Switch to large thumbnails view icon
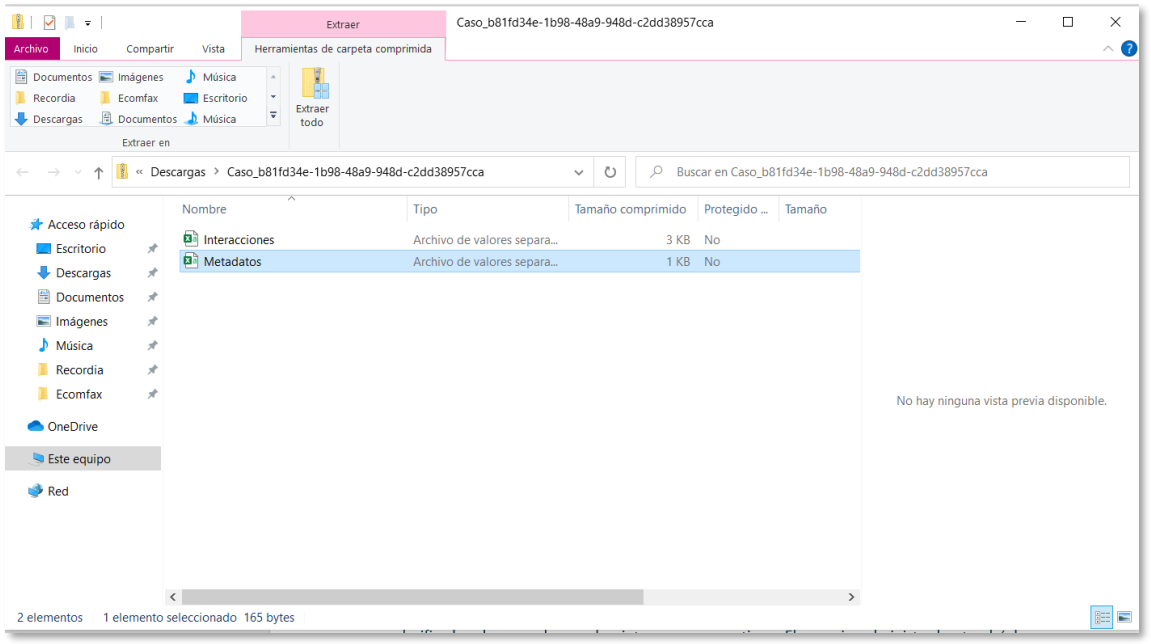This screenshot has width=1151, height=644. coord(1125,618)
